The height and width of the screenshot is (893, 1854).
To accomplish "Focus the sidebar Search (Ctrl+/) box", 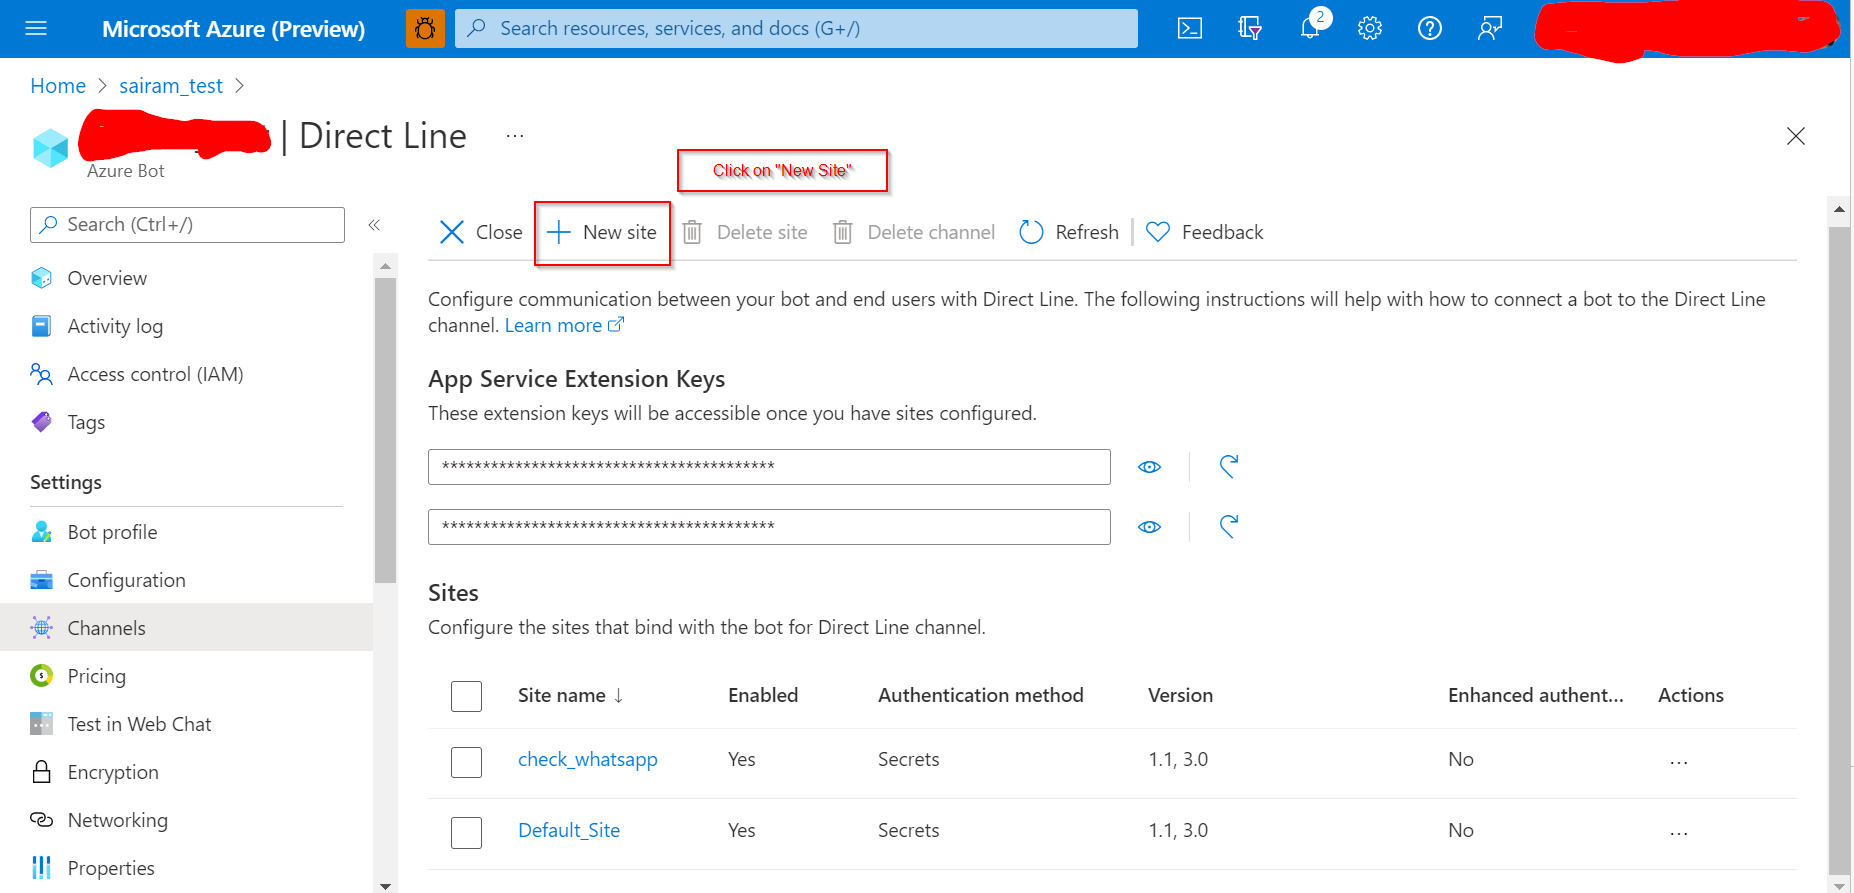I will coord(187,225).
